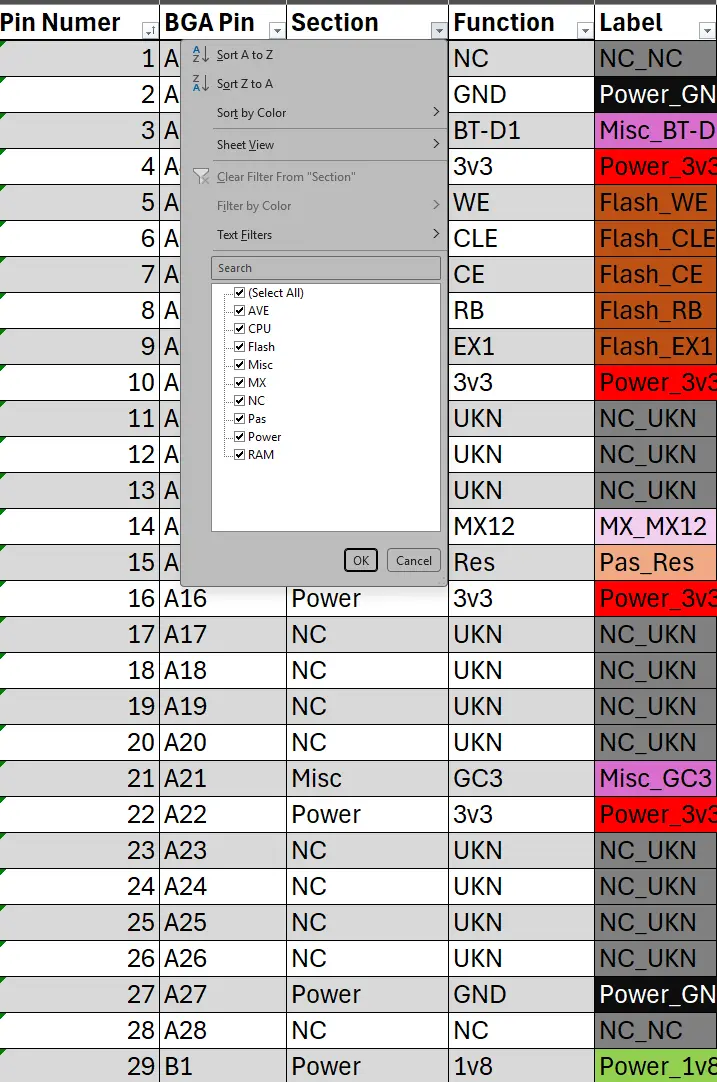Dismiss filter menu with Cancel button
The image size is (717, 1082).
point(413,560)
